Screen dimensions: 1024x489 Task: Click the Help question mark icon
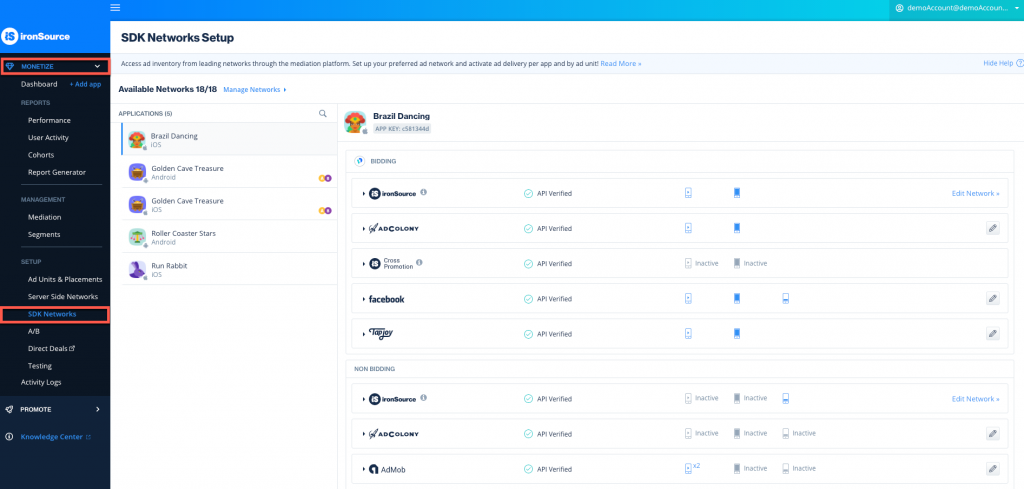click(x=1019, y=63)
